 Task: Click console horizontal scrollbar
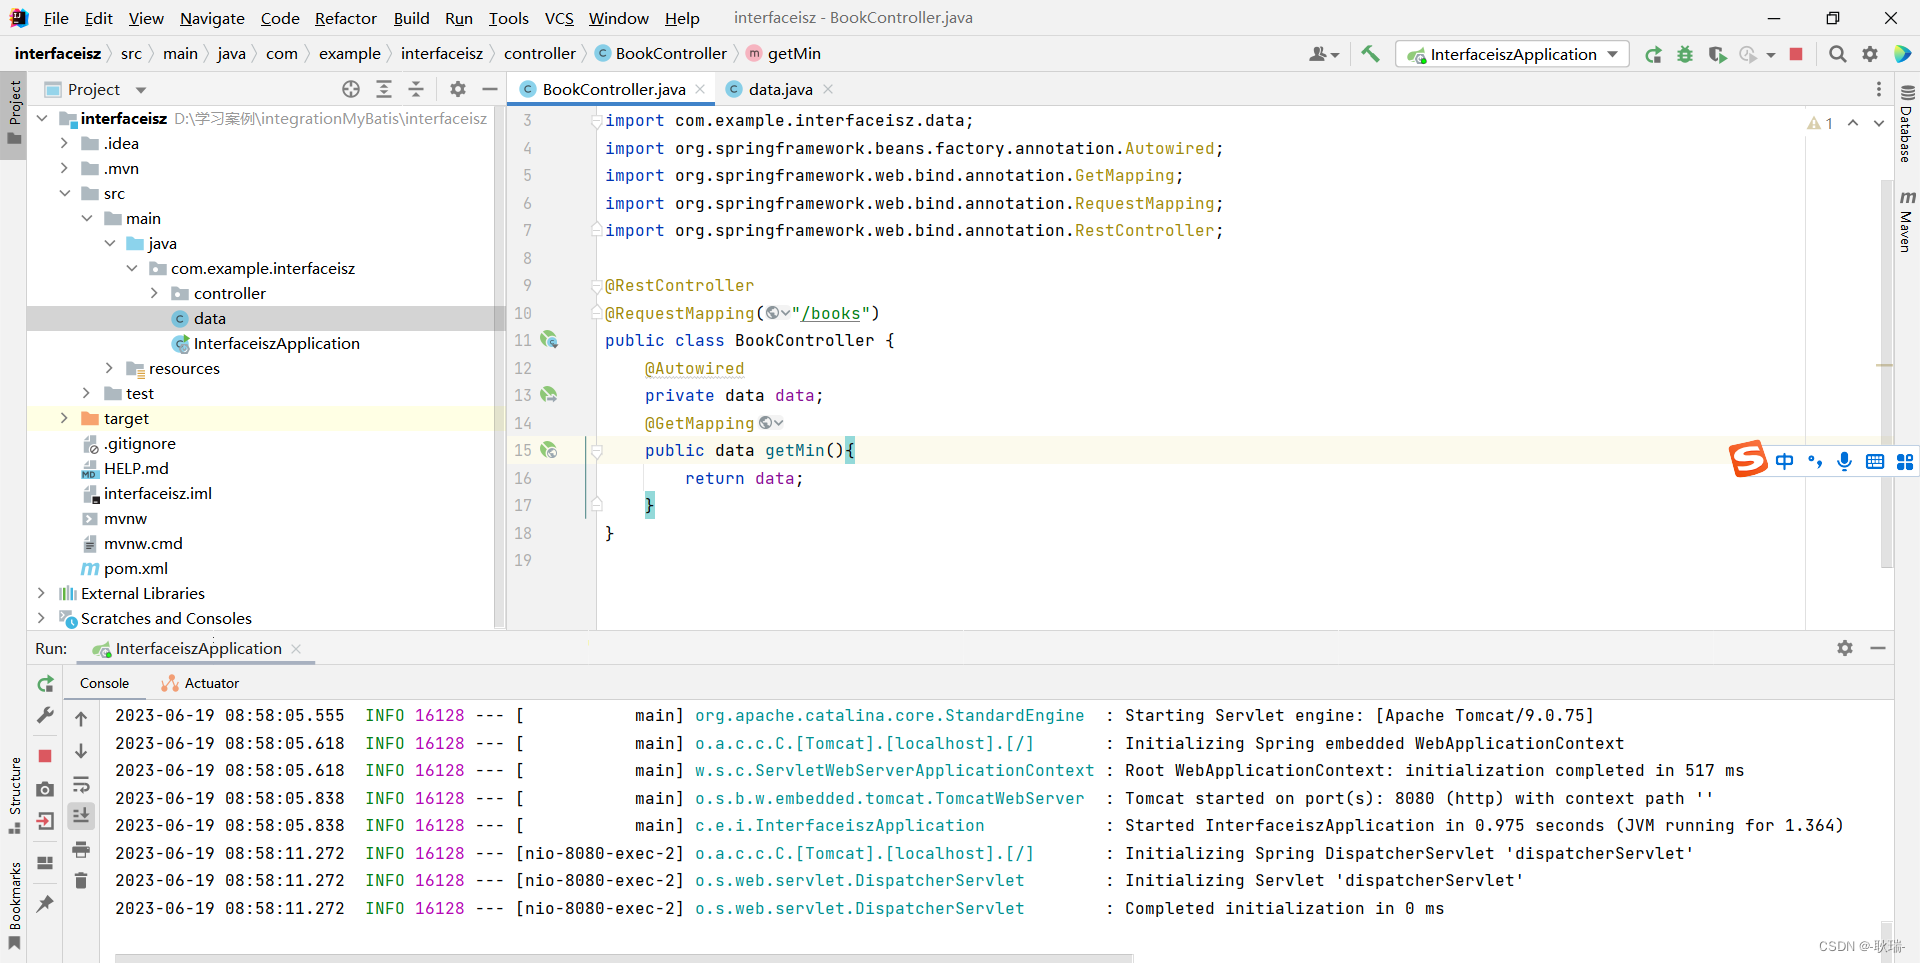point(624,958)
